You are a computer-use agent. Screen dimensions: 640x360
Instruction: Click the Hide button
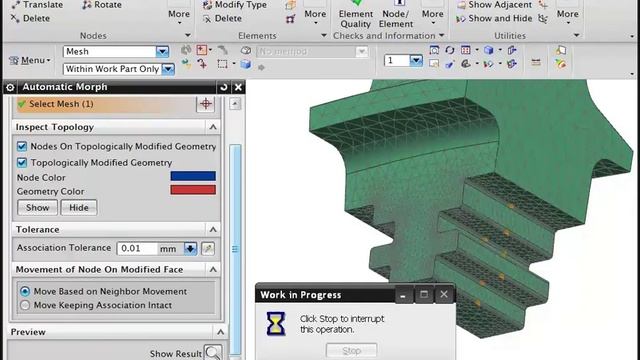click(79, 207)
